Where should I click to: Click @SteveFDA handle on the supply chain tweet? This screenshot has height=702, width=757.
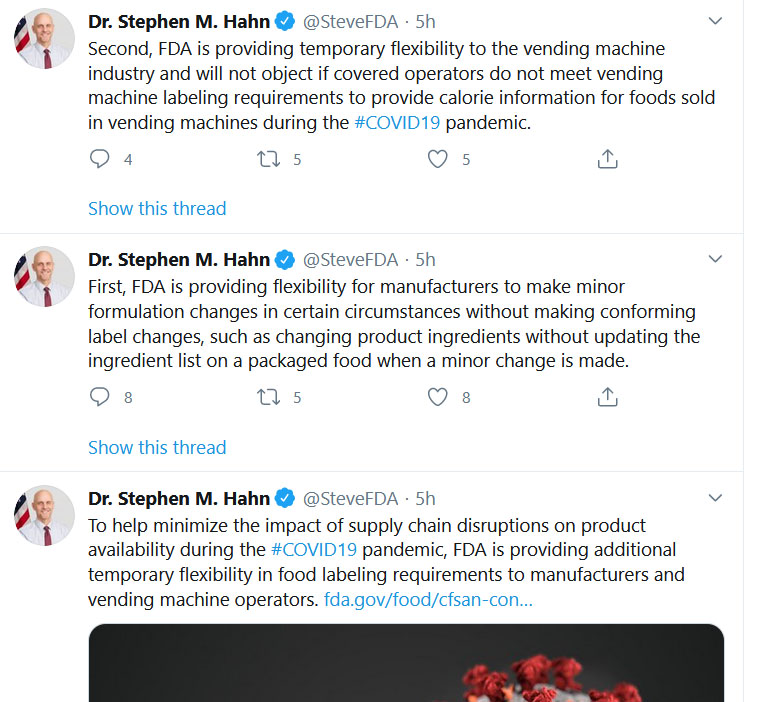coord(350,499)
